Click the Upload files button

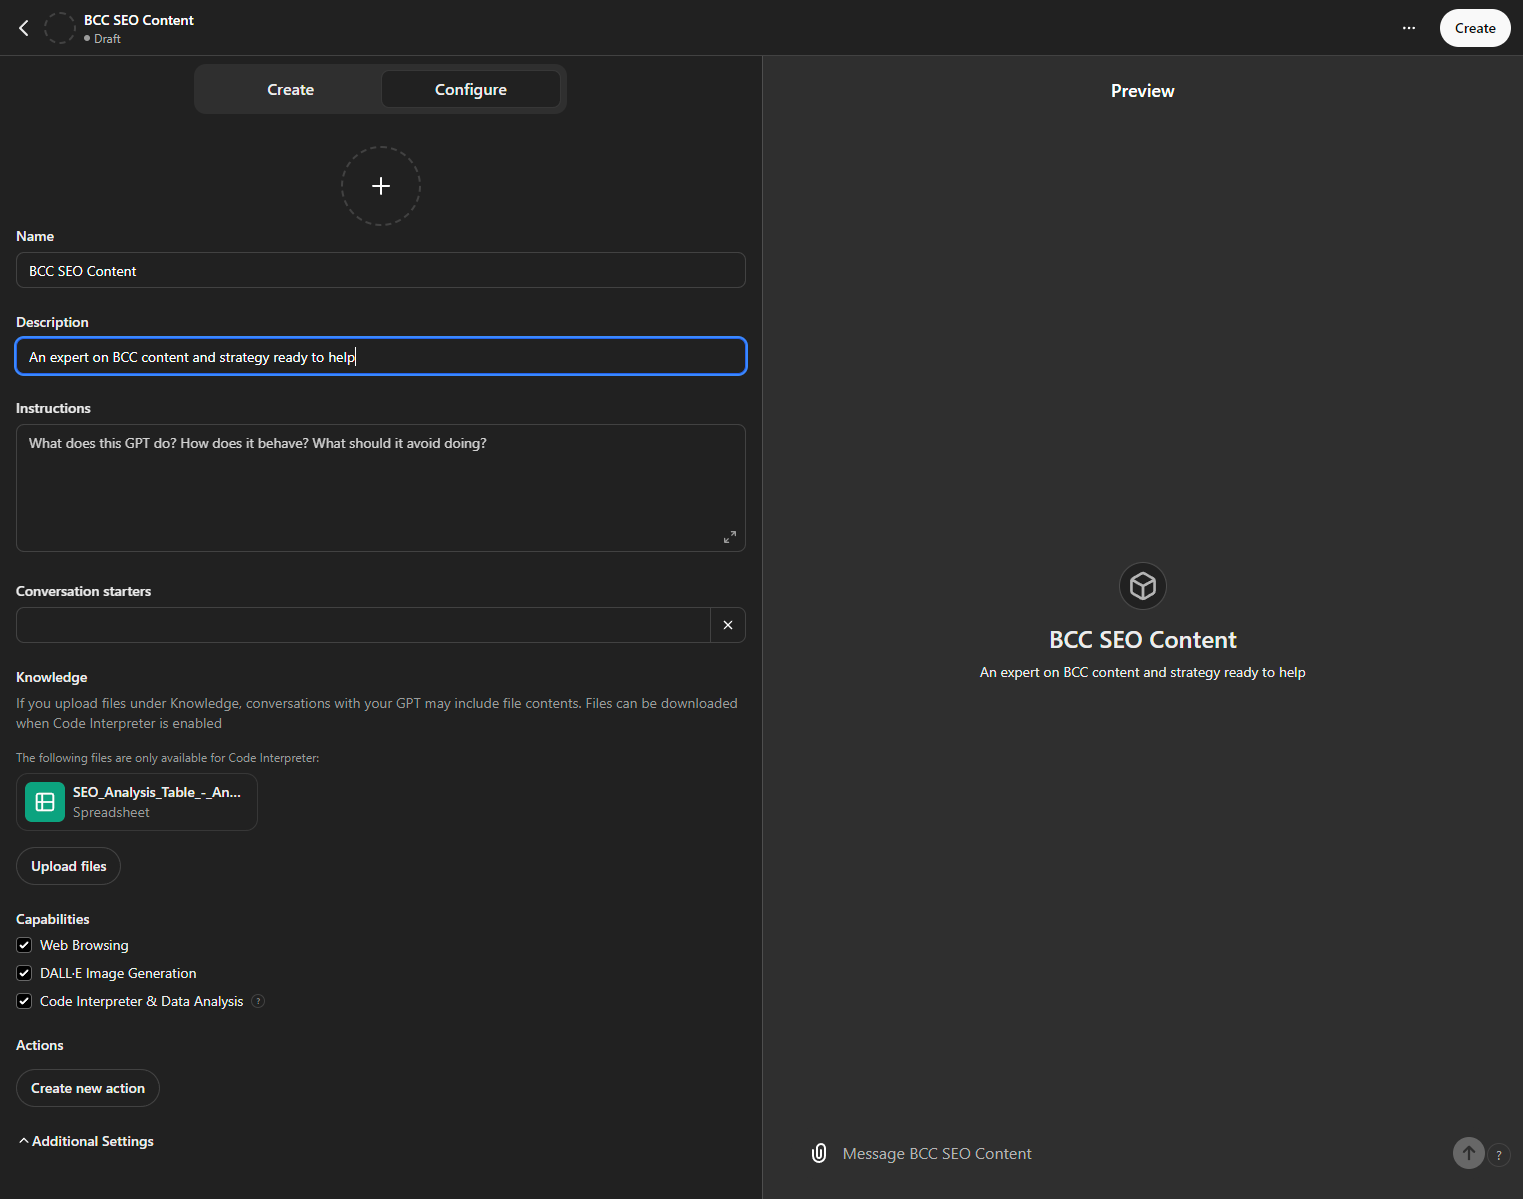(x=68, y=866)
